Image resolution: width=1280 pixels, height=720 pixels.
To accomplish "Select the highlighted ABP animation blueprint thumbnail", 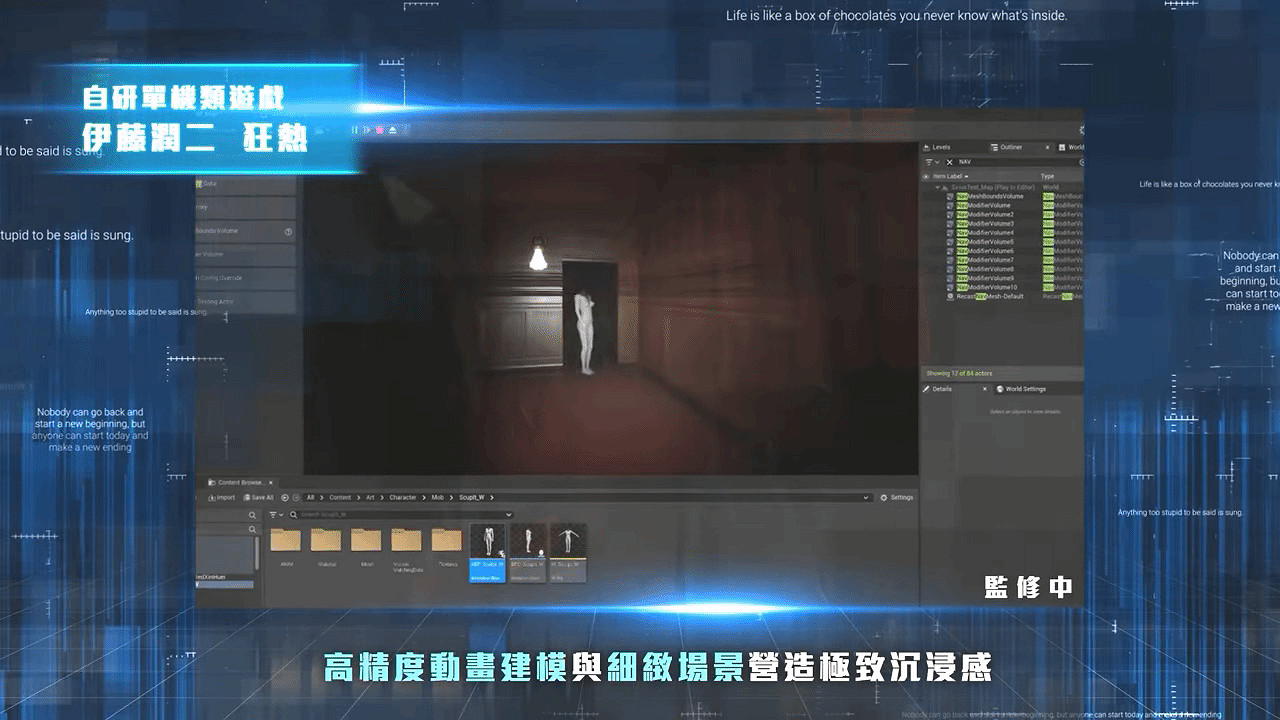I will pyautogui.click(x=488, y=551).
